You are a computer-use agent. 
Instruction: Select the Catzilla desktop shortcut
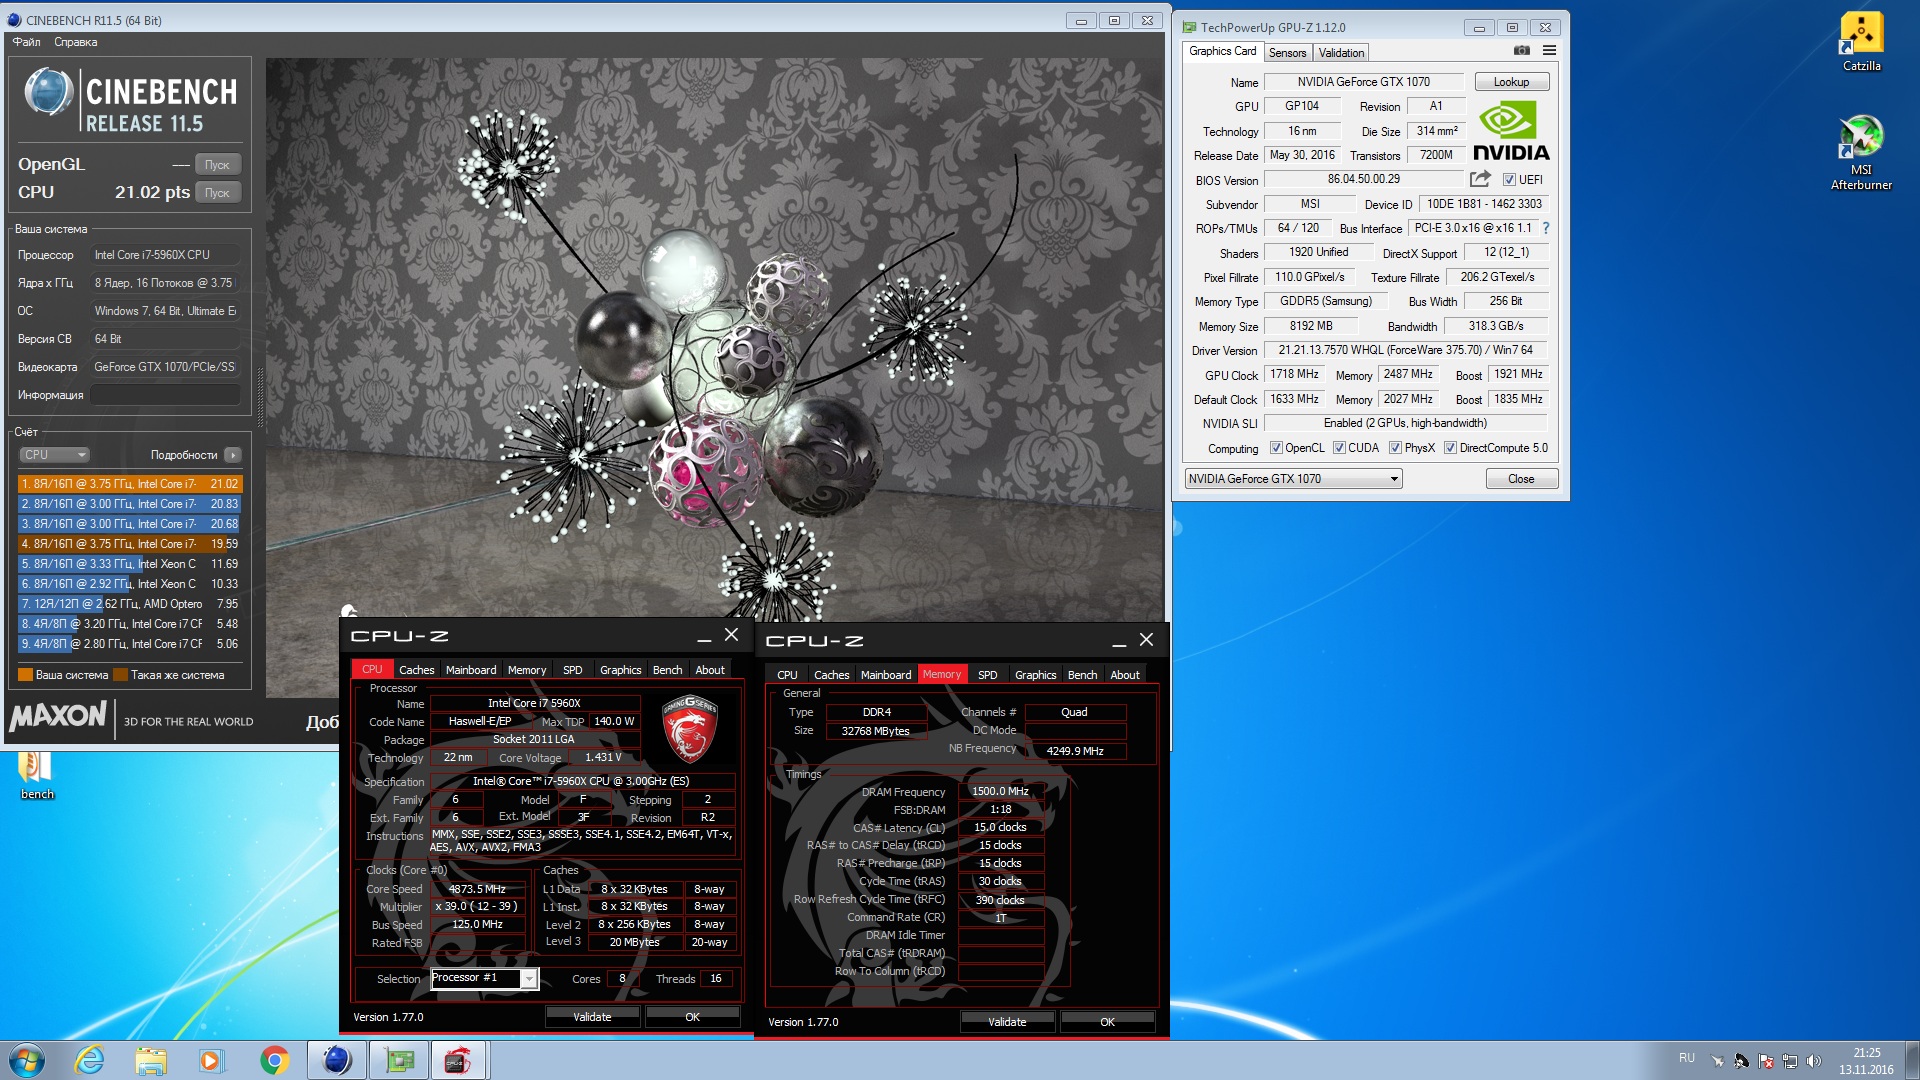(x=1861, y=42)
